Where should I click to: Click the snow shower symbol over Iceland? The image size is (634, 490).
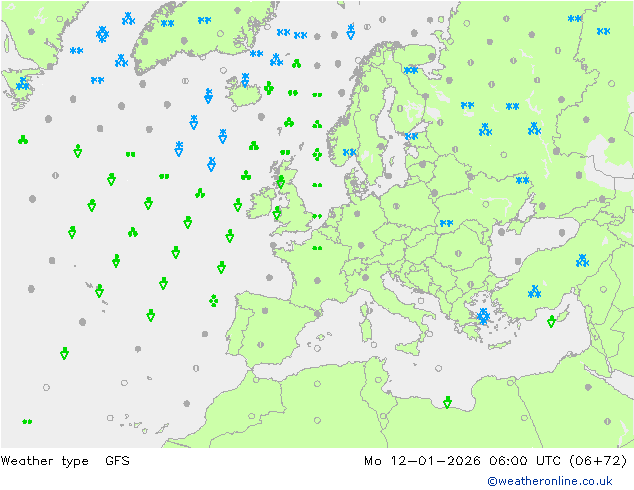point(245,80)
